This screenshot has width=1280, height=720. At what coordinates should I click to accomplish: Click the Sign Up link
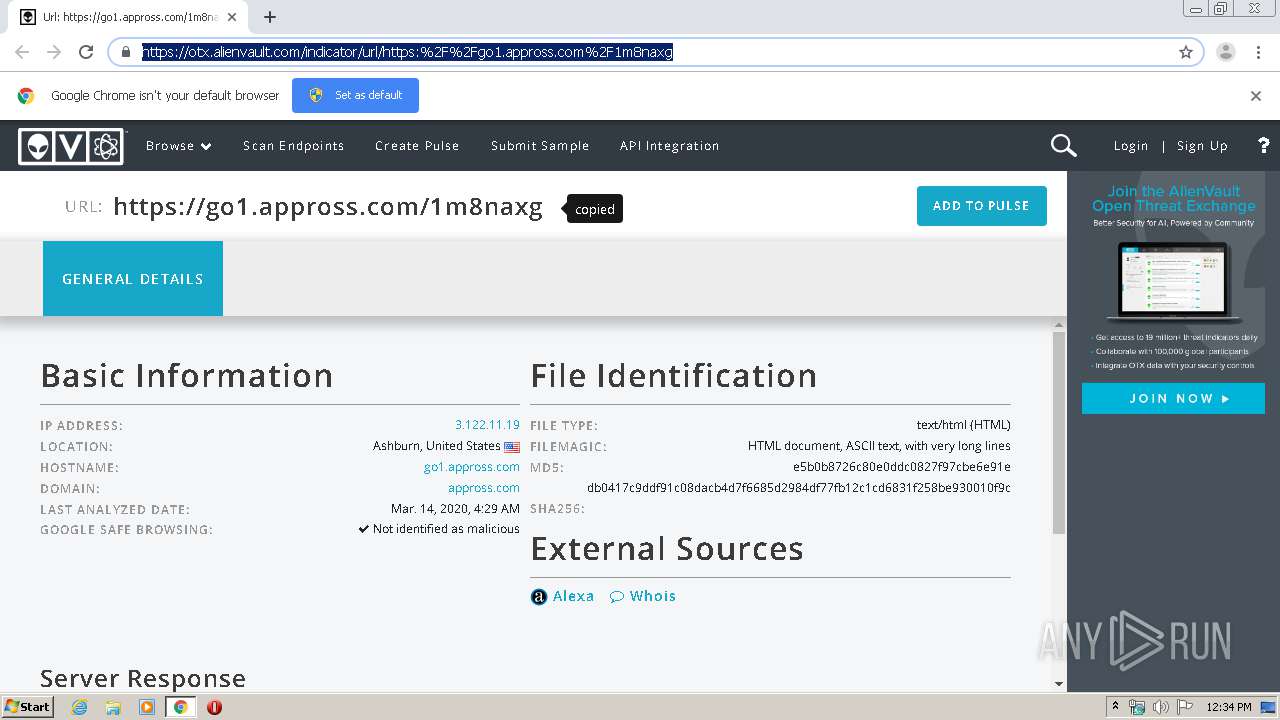[x=1202, y=146]
